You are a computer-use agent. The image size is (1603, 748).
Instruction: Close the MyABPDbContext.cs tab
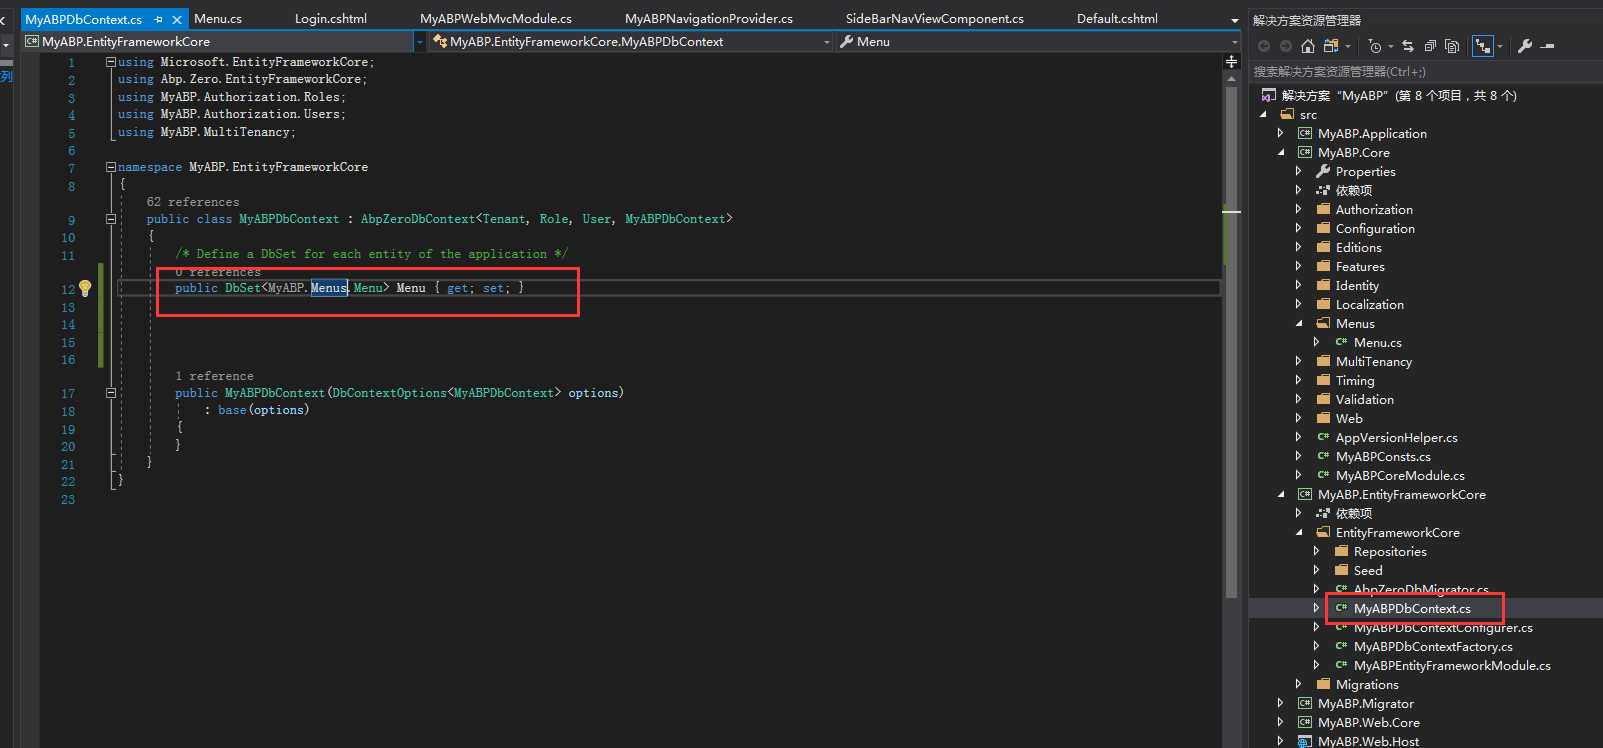point(177,19)
